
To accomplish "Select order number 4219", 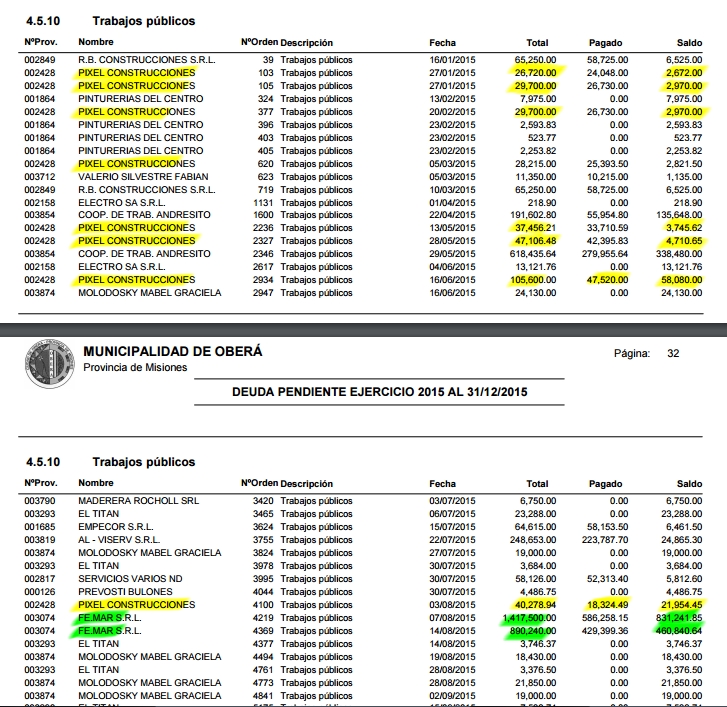I will pos(262,618).
